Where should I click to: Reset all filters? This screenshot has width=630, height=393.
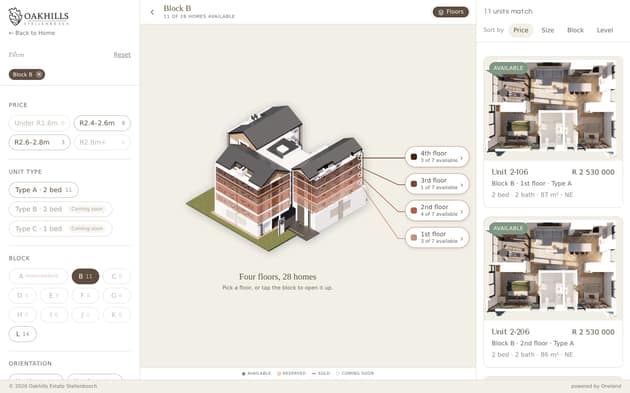point(122,55)
